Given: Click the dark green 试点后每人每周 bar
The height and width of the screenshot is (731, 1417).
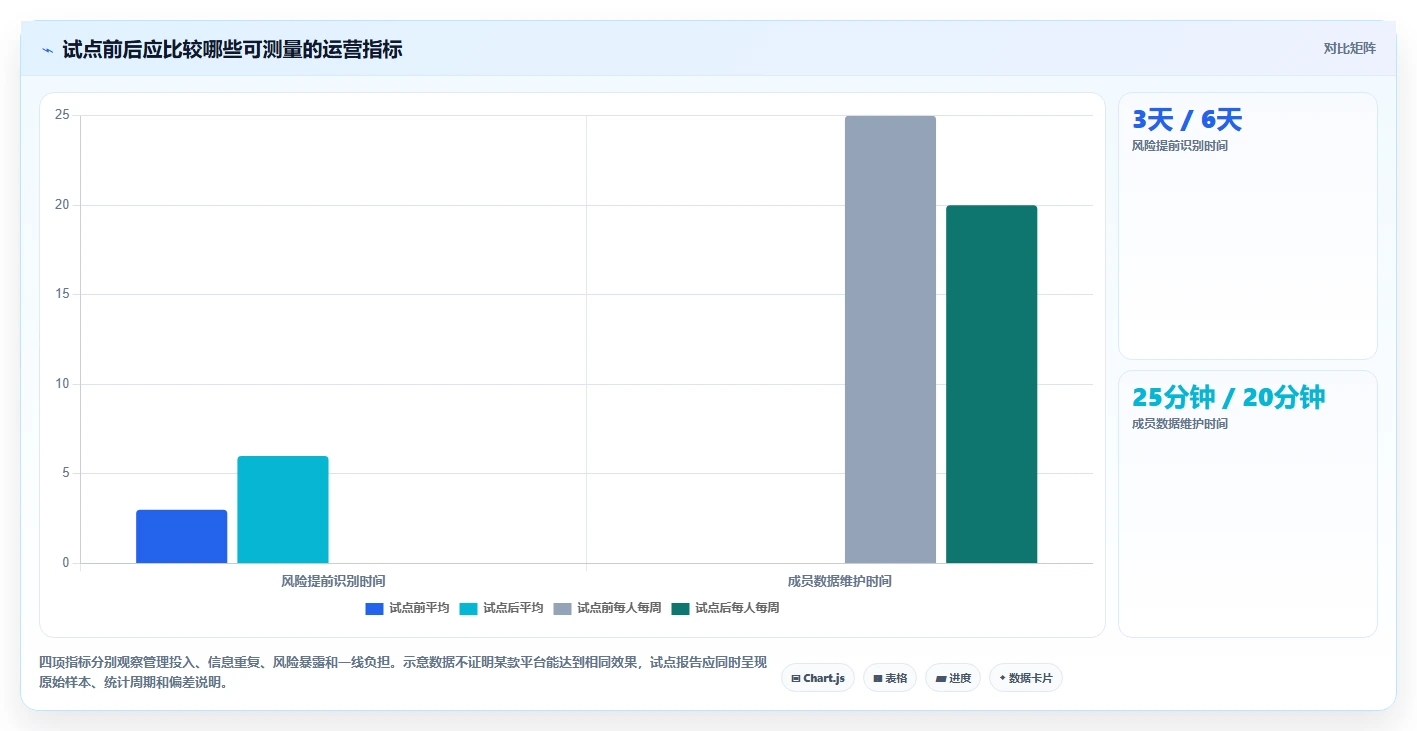Looking at the screenshot, I should tap(992, 384).
